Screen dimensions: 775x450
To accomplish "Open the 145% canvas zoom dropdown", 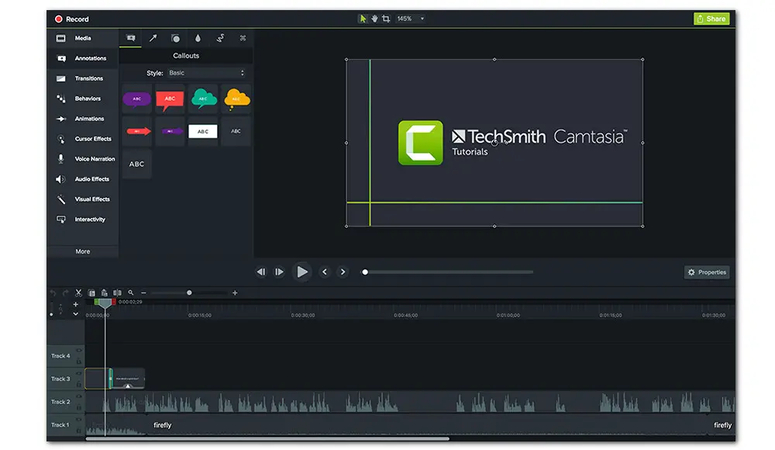I will tap(411, 19).
